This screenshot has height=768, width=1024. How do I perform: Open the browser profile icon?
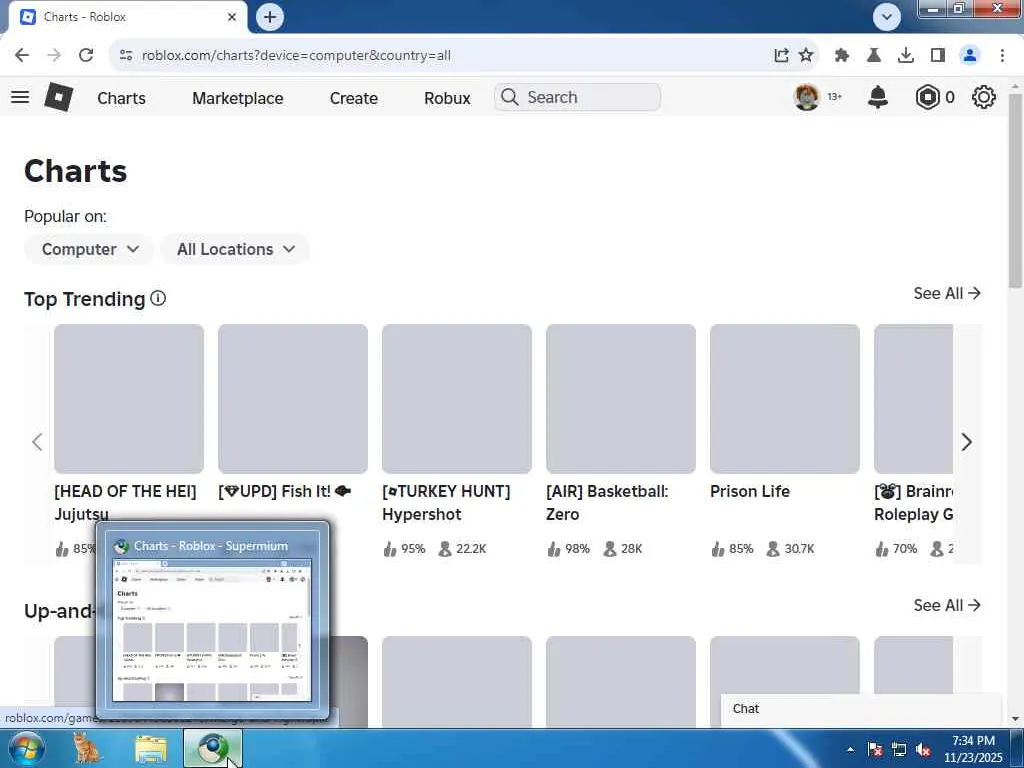(x=970, y=56)
